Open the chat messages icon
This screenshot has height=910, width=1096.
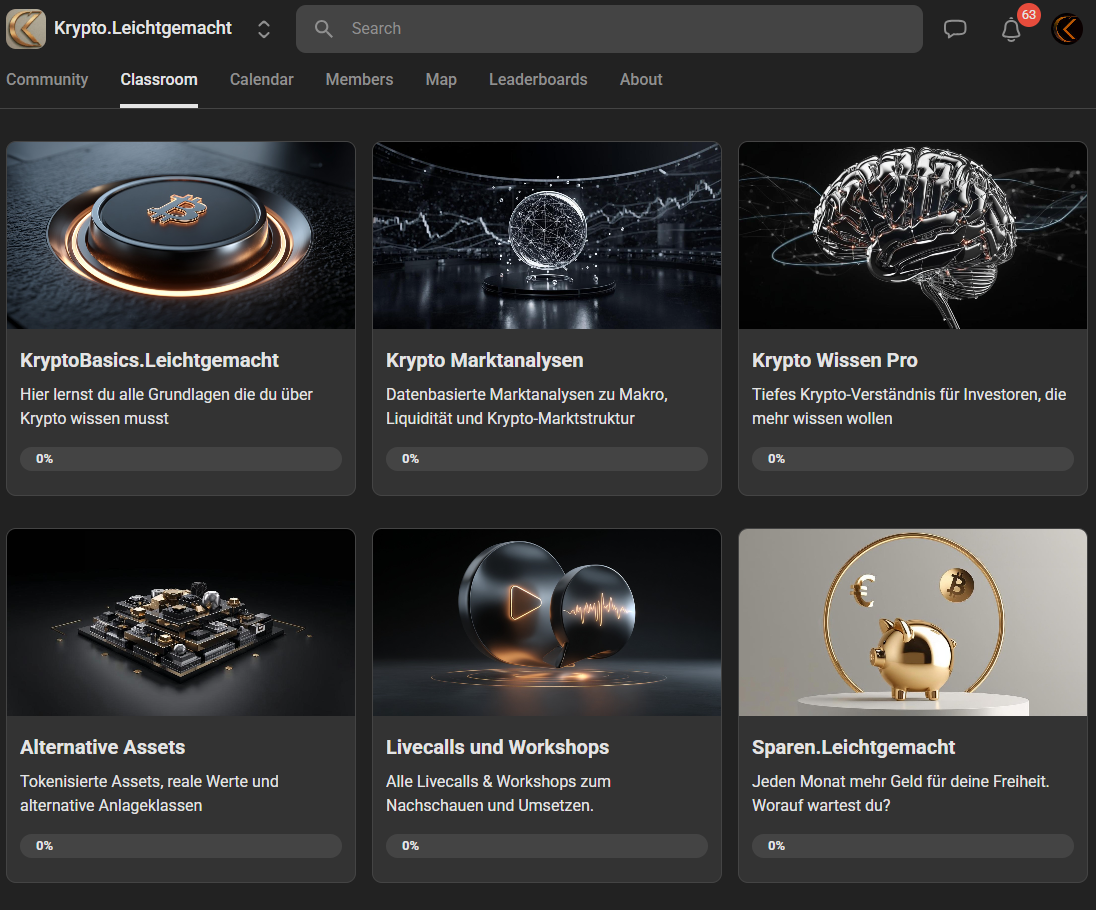tap(955, 29)
